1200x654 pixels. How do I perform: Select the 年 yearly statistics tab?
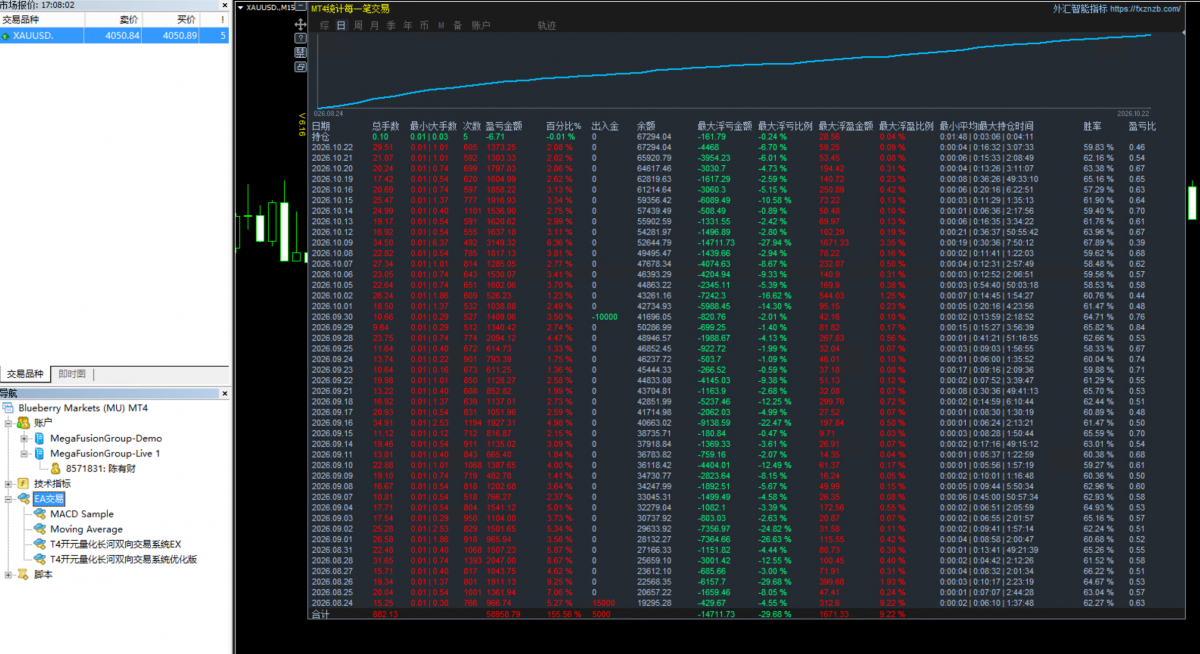point(408,25)
